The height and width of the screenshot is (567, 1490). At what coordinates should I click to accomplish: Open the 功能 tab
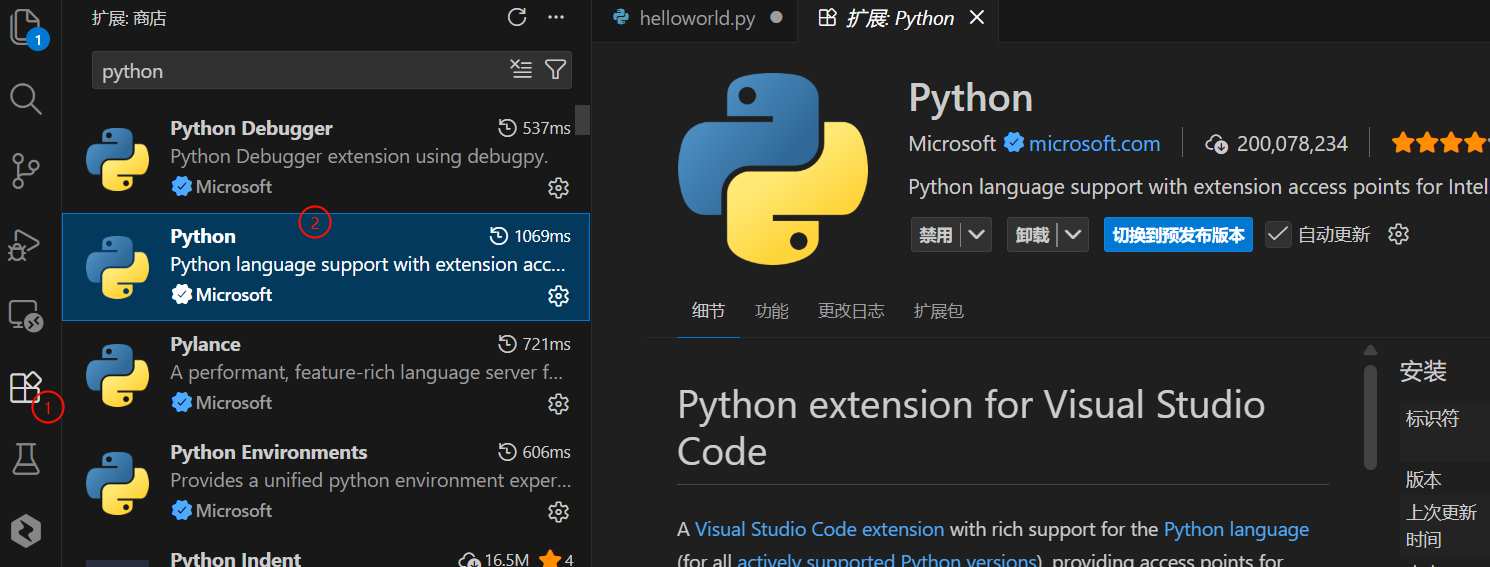pos(772,311)
